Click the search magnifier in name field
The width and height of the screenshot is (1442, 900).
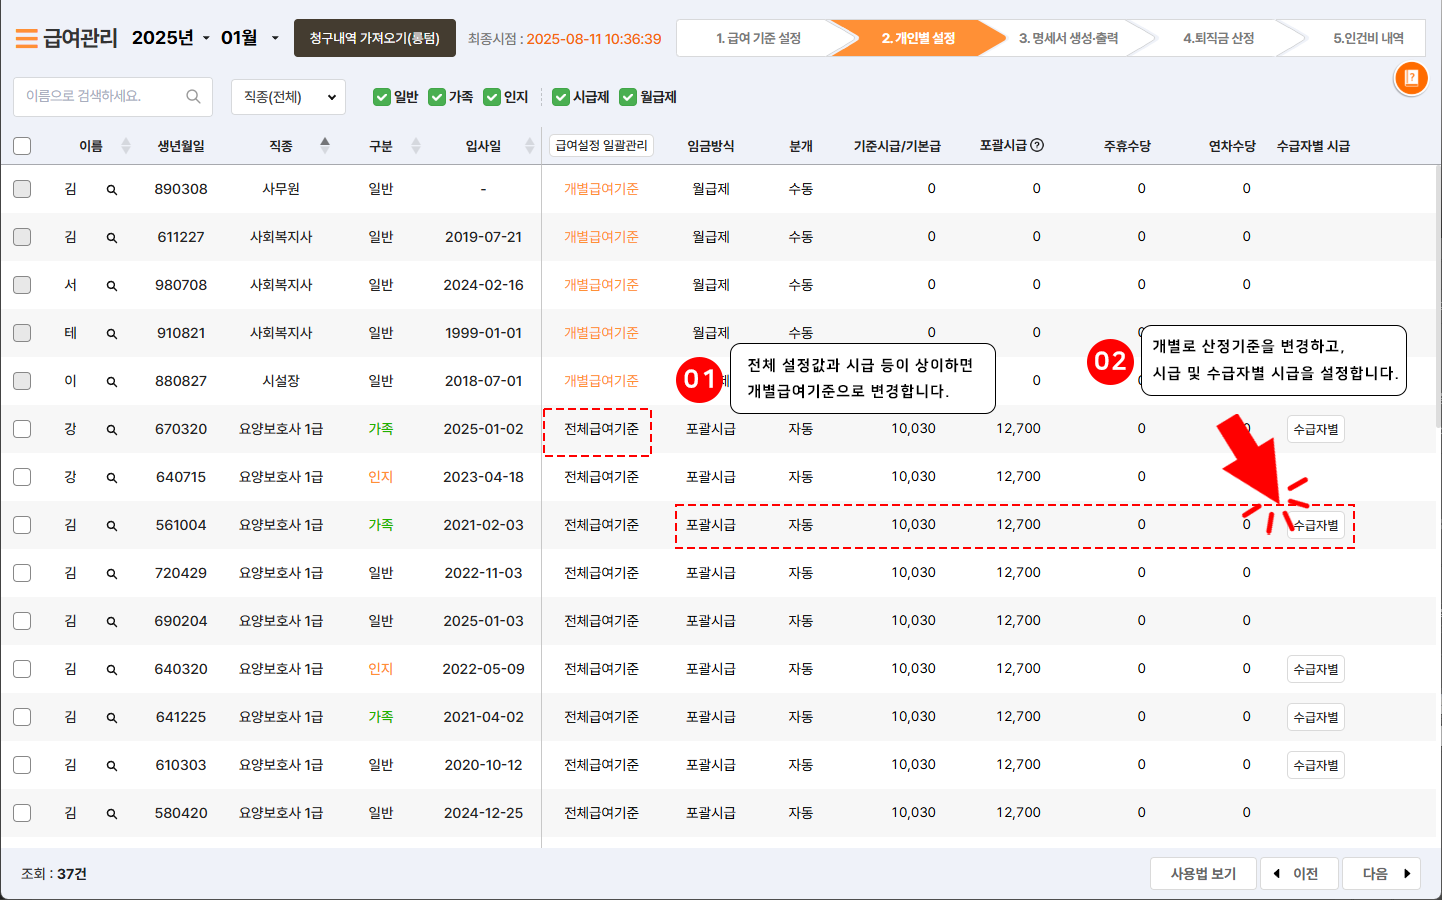193,97
